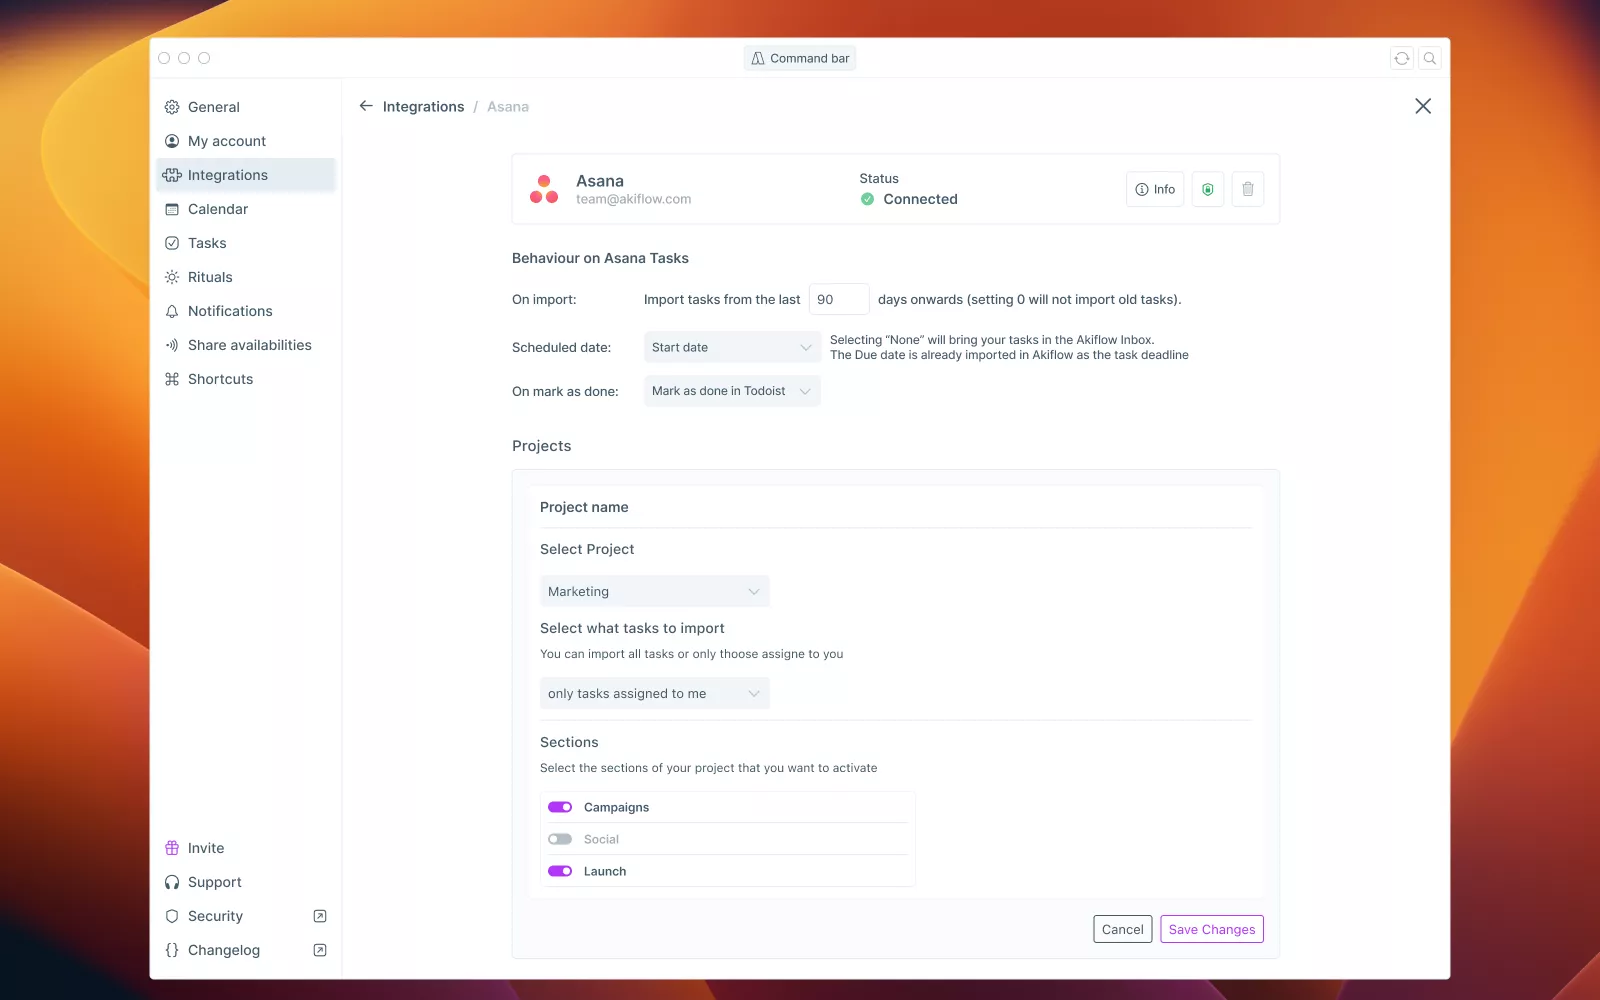Viewport: 1600px width, 1000px height.
Task: Enable the Social section toggle
Action: (560, 839)
